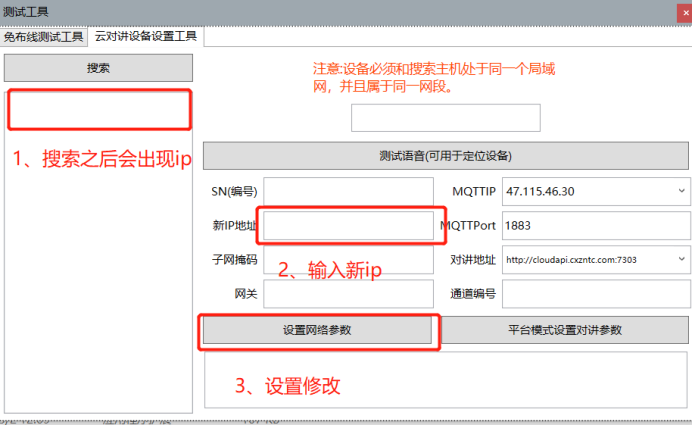Focus the MQTTPort field showing 1883

click(596, 225)
